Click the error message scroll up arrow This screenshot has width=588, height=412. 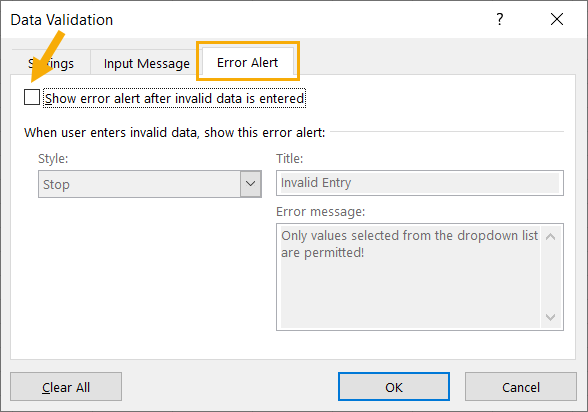(550, 237)
